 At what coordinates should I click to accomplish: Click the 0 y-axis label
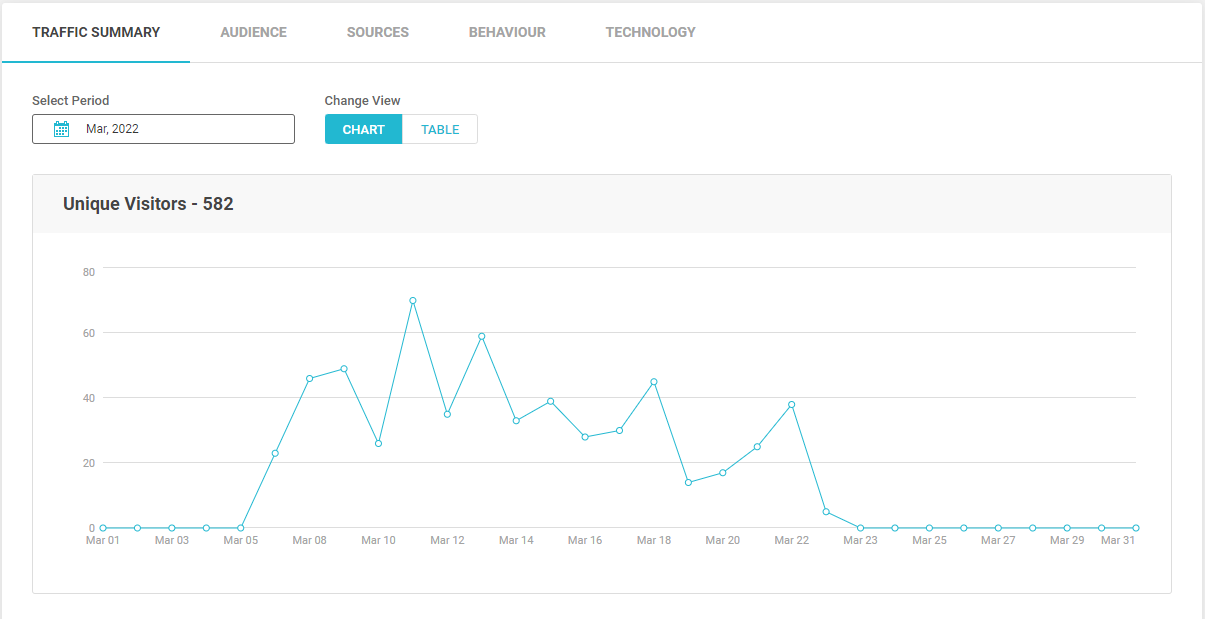(x=92, y=528)
